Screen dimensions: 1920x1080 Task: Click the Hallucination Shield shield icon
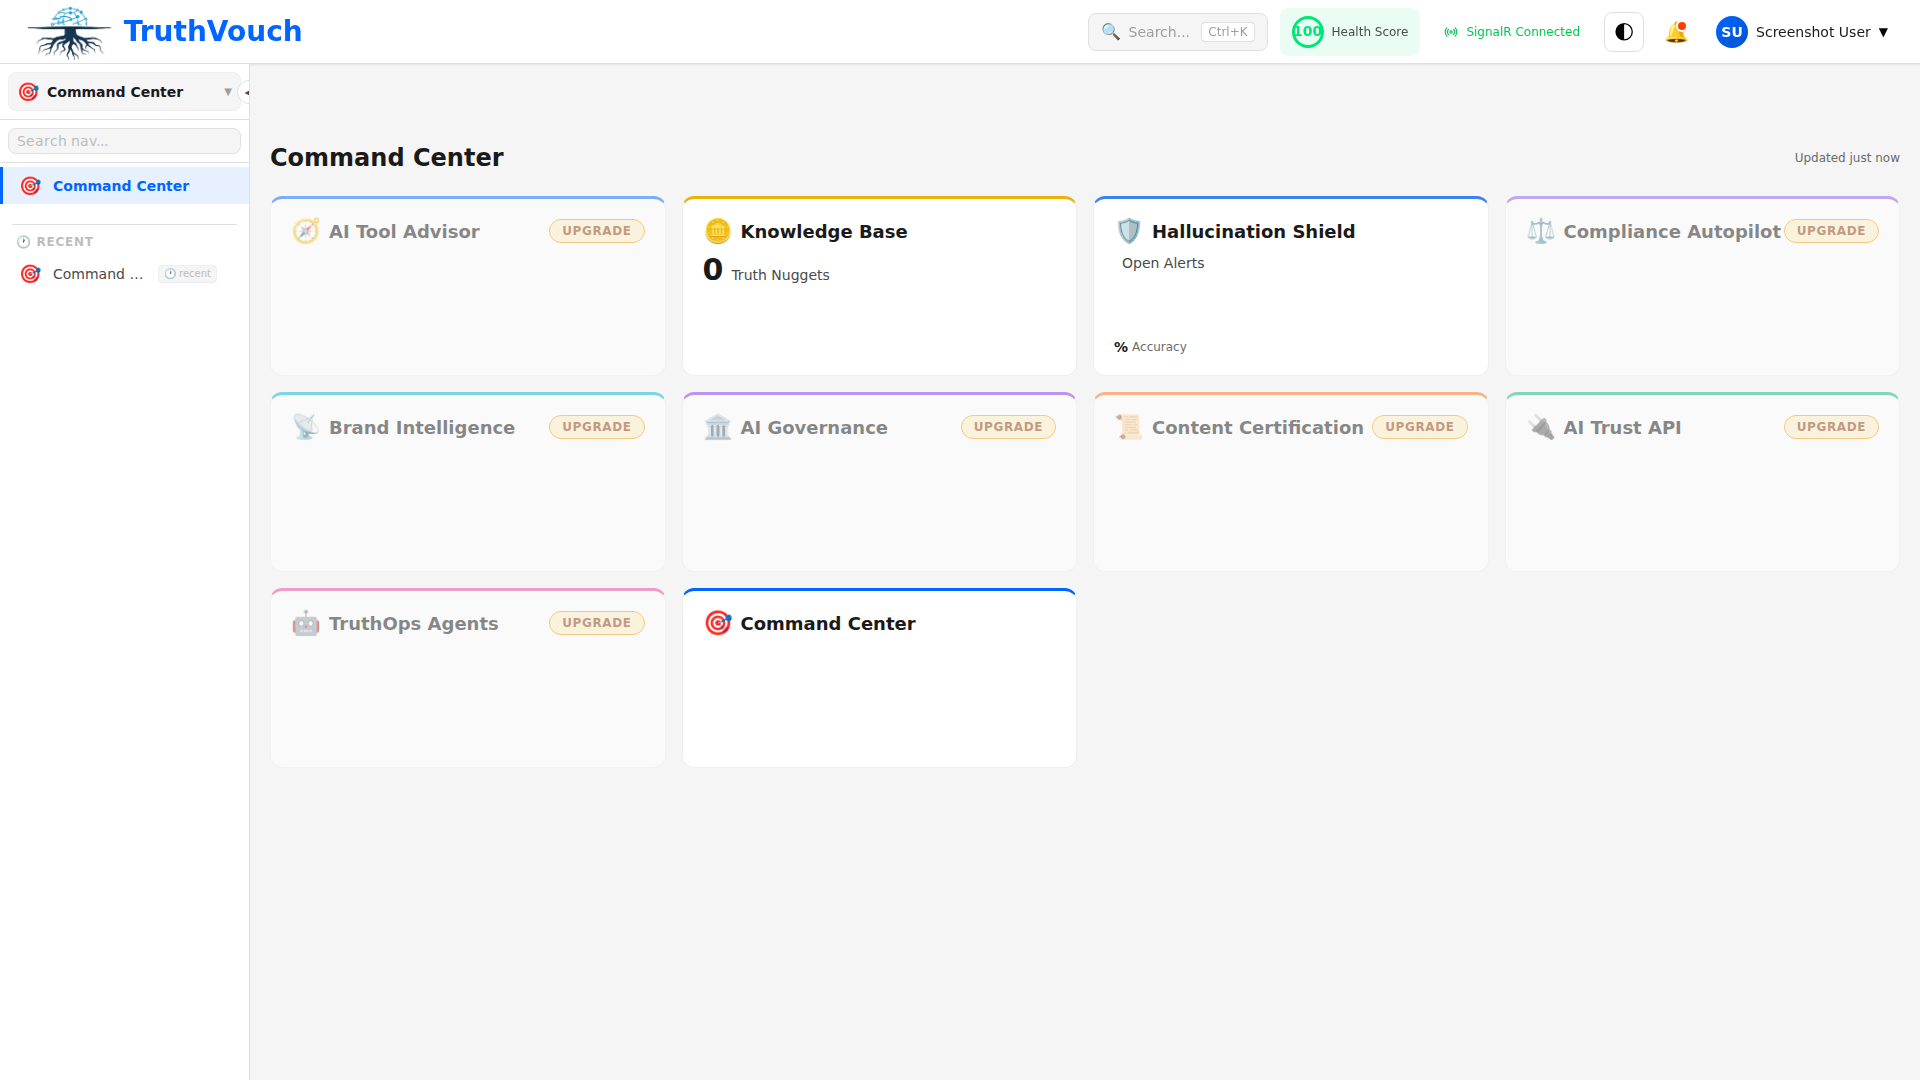pos(1129,231)
